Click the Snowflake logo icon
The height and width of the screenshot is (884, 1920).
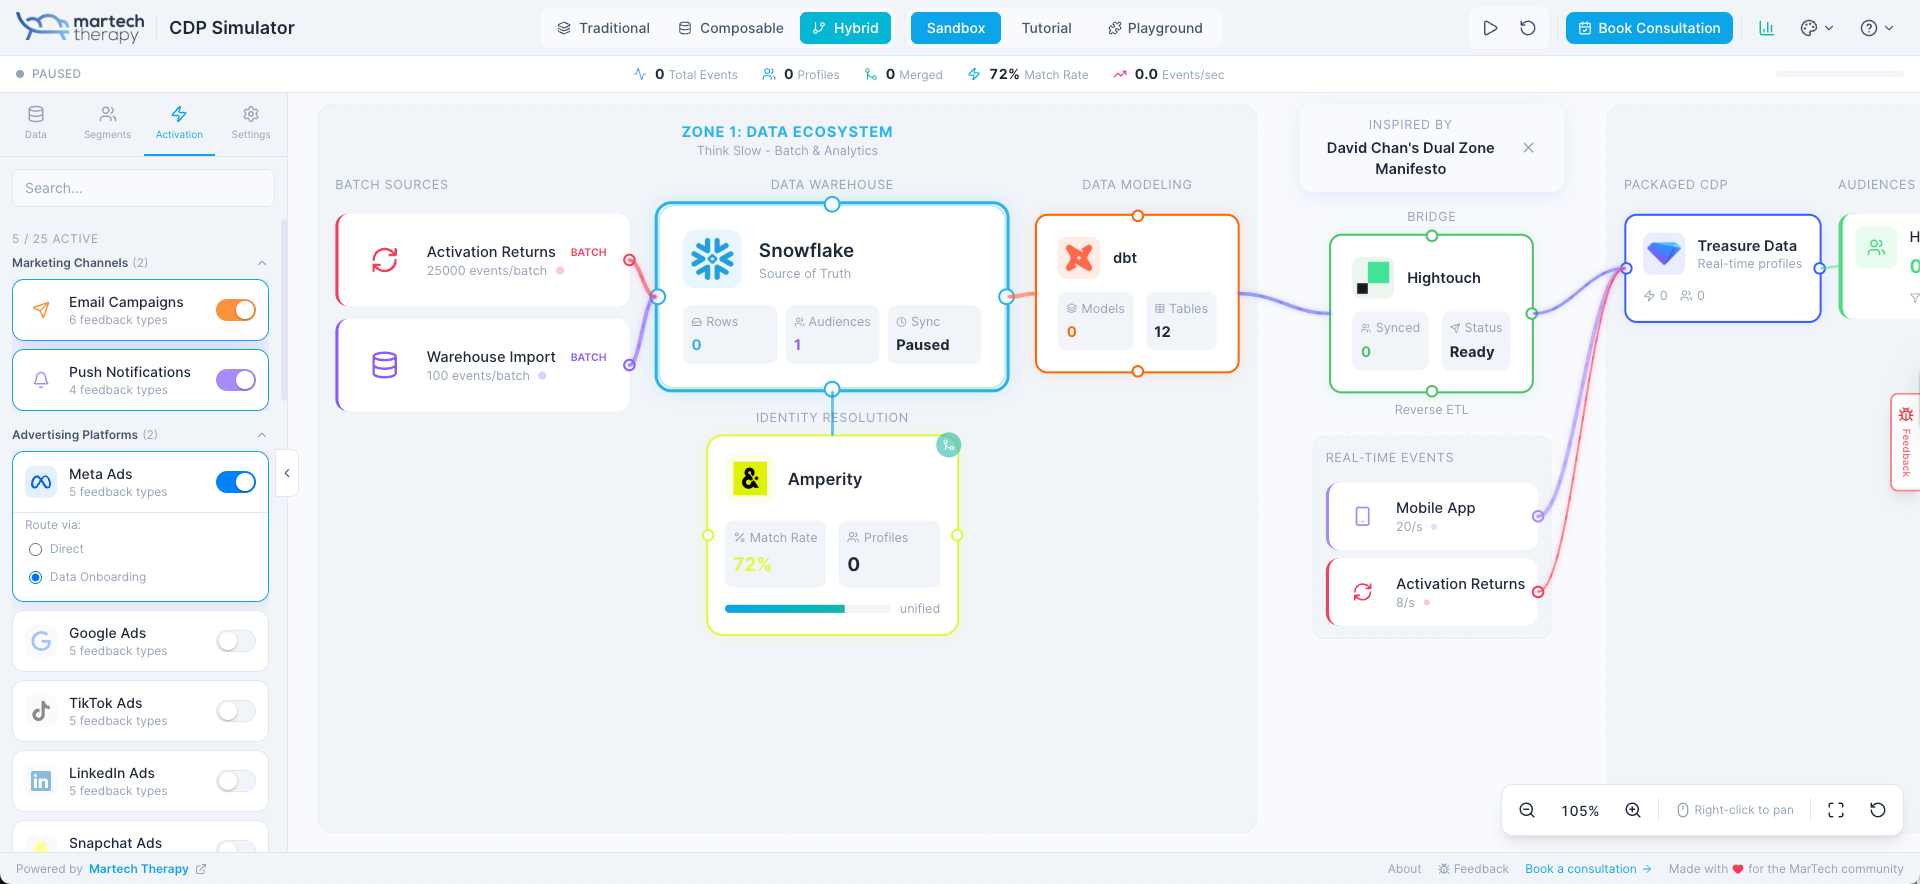pos(713,258)
